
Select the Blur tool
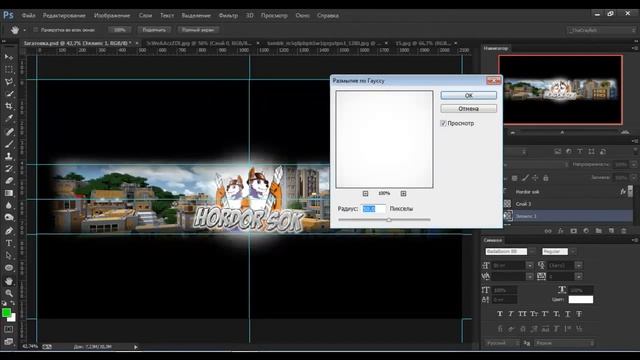[9, 205]
